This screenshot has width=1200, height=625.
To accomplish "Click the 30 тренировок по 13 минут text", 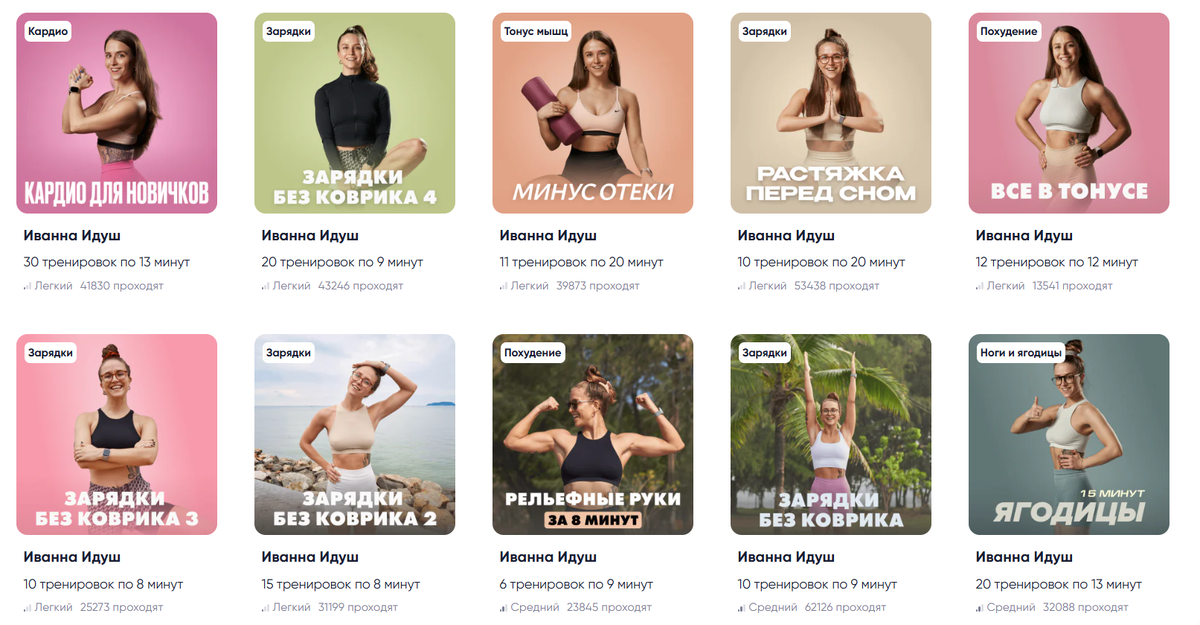I will 107,262.
